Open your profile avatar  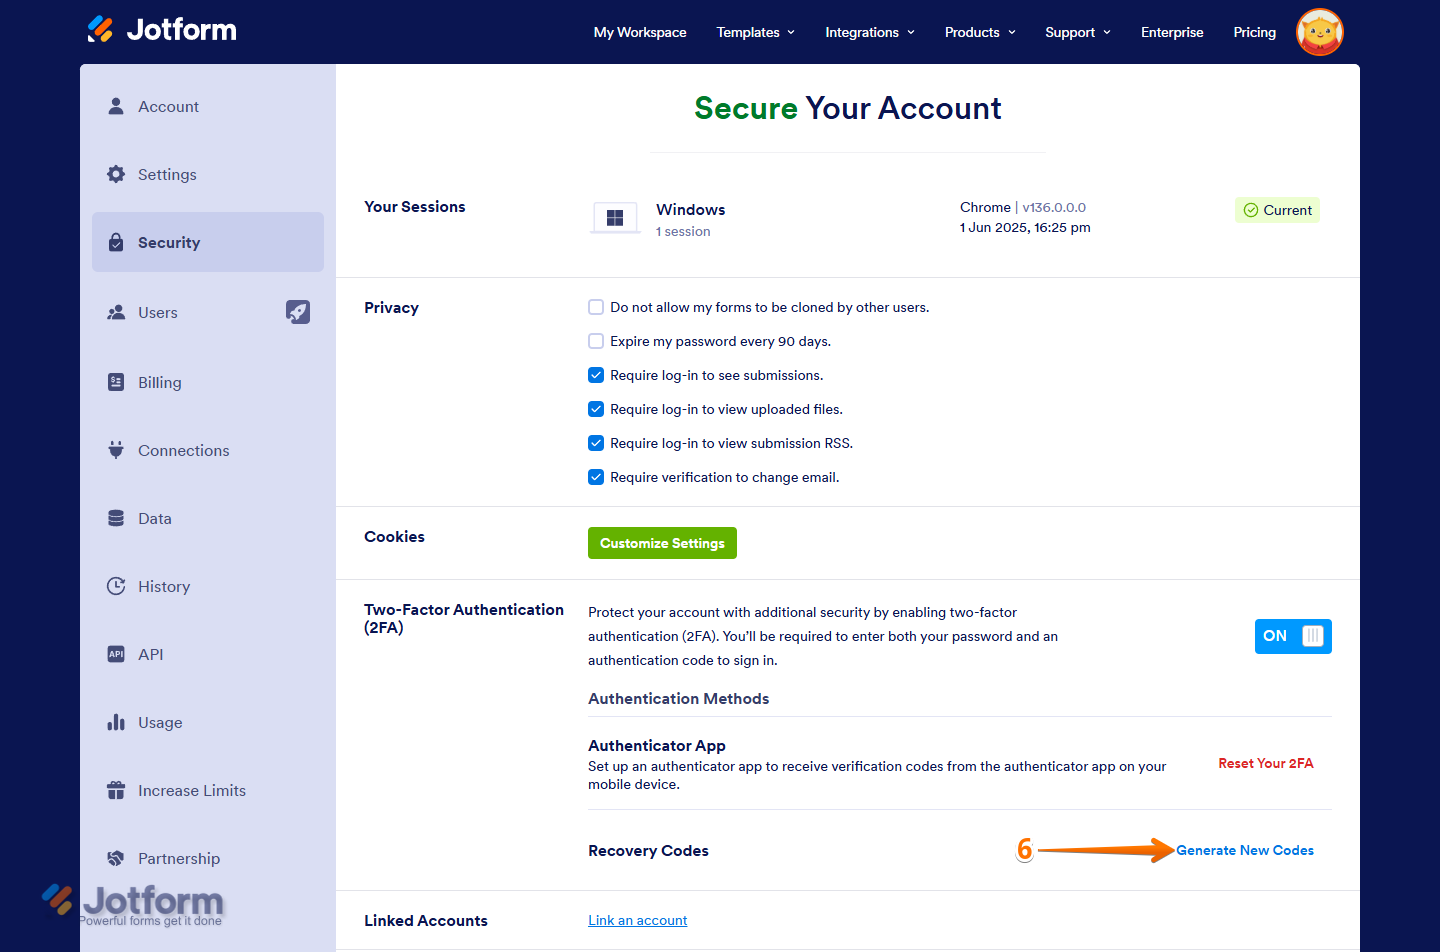pos(1319,32)
